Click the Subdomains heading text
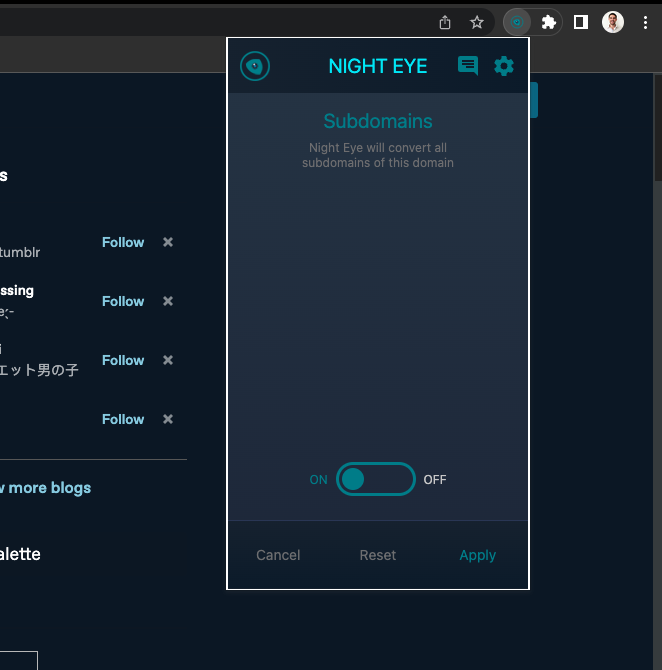 378,121
